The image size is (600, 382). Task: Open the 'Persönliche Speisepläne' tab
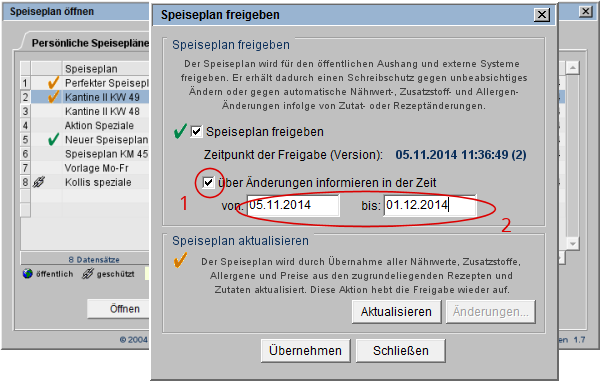[x=90, y=43]
